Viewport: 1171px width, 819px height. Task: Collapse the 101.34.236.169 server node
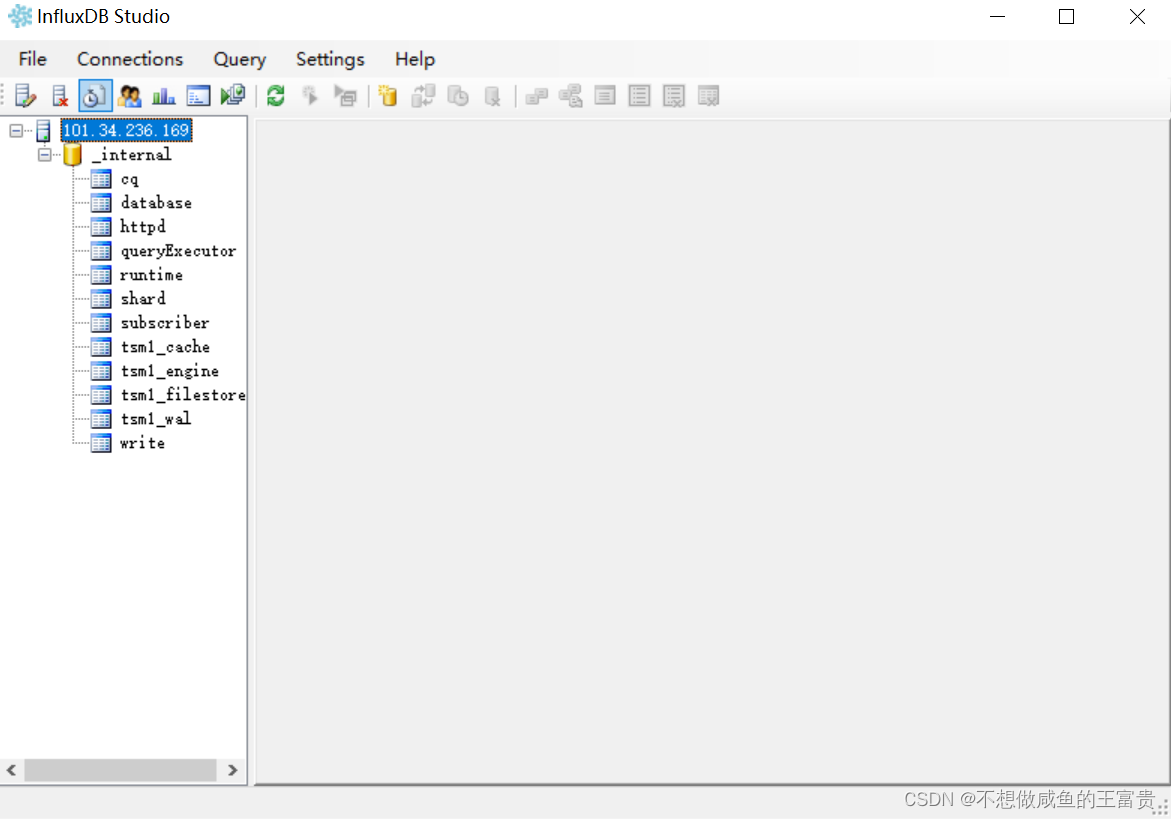point(16,131)
